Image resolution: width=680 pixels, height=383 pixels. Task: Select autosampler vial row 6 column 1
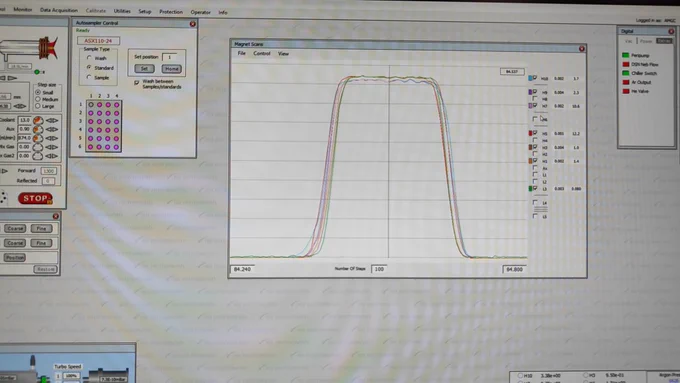91,147
